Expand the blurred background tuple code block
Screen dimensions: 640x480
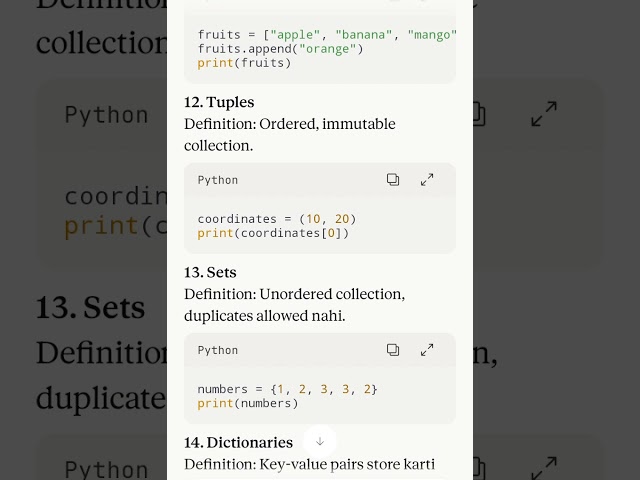coord(544,114)
